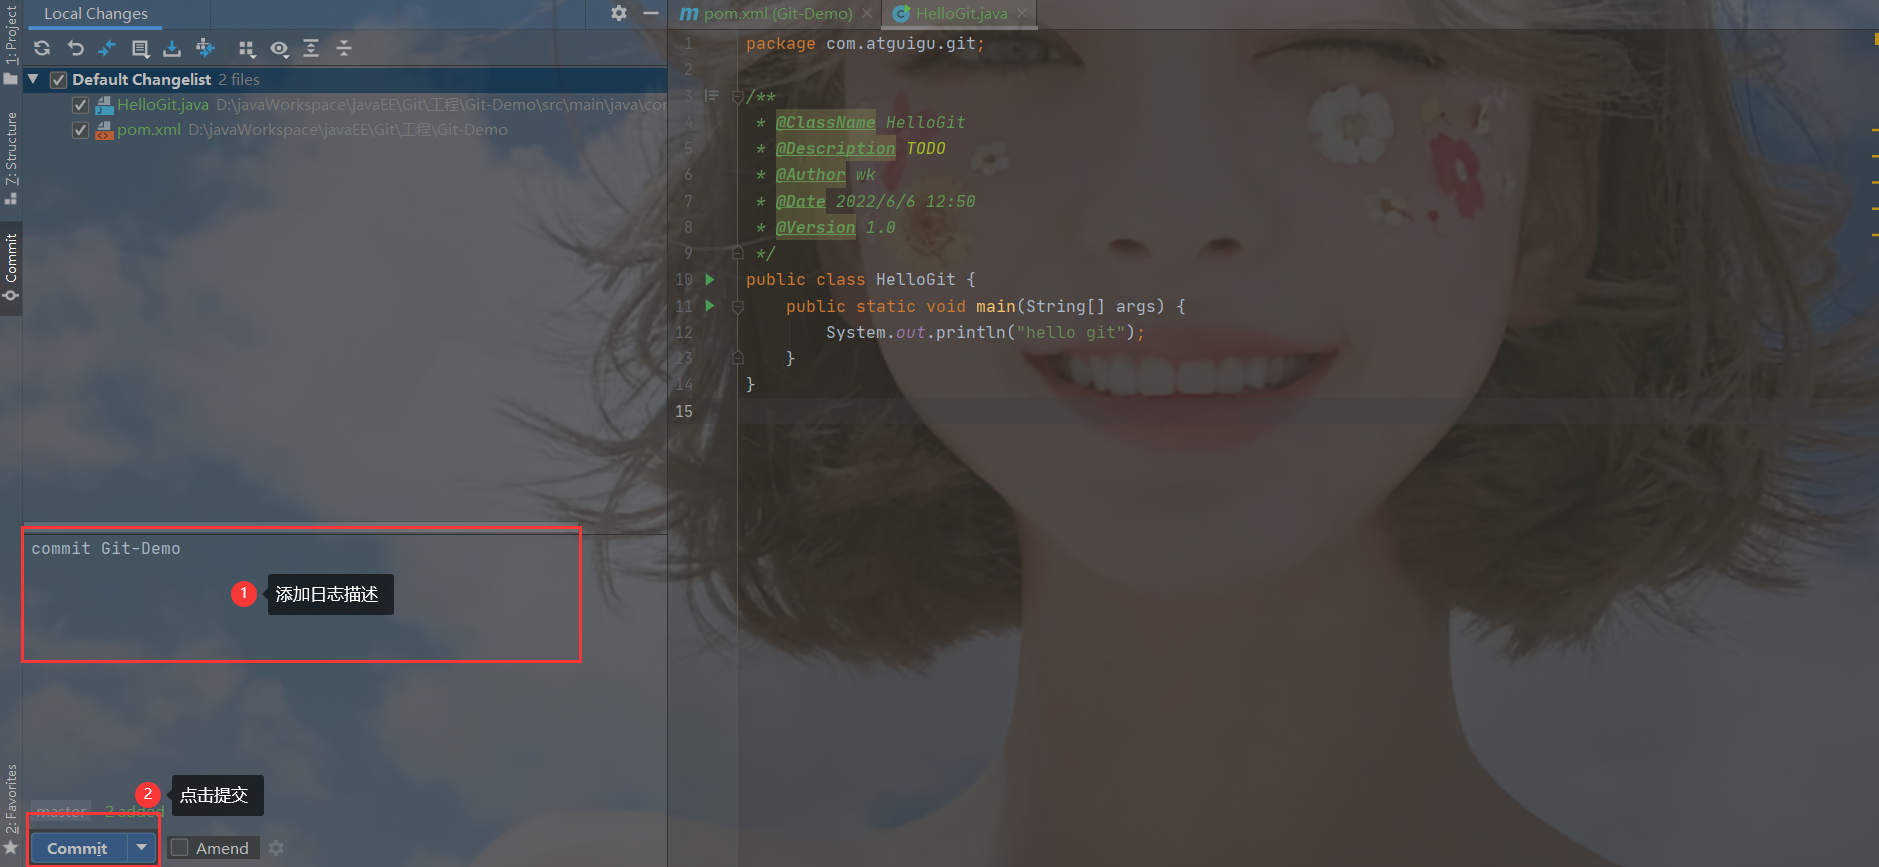1879x867 pixels.
Task: Open the commit options gear next to Amend
Action: pos(276,848)
